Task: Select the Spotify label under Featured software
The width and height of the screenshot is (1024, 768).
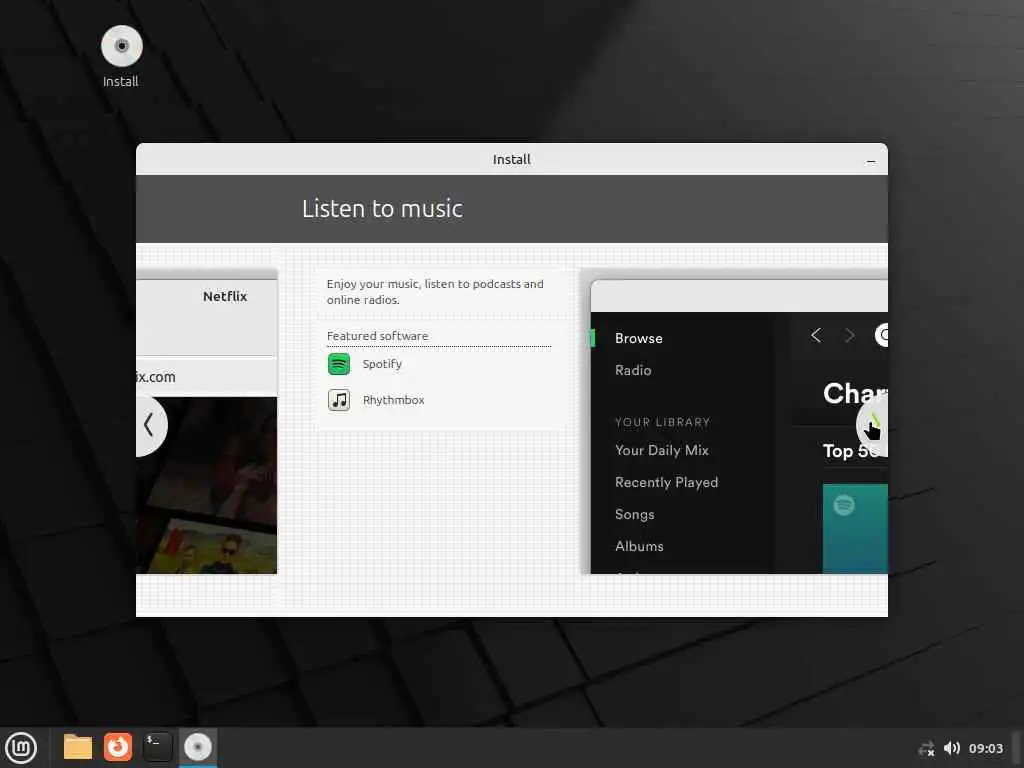Action: 382,364
